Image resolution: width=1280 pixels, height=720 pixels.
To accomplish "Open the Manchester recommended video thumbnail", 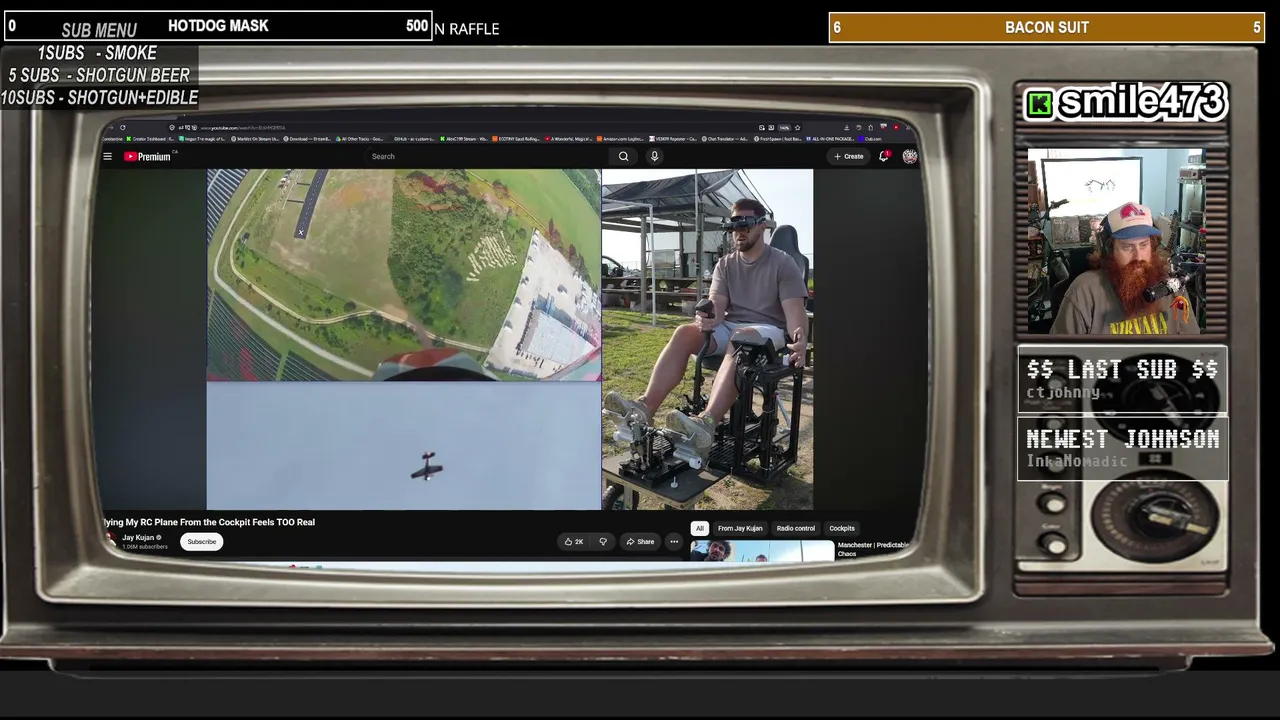I will coord(762,551).
